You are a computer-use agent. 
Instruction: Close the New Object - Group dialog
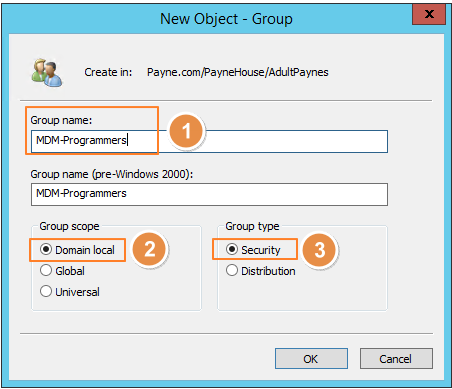point(429,14)
